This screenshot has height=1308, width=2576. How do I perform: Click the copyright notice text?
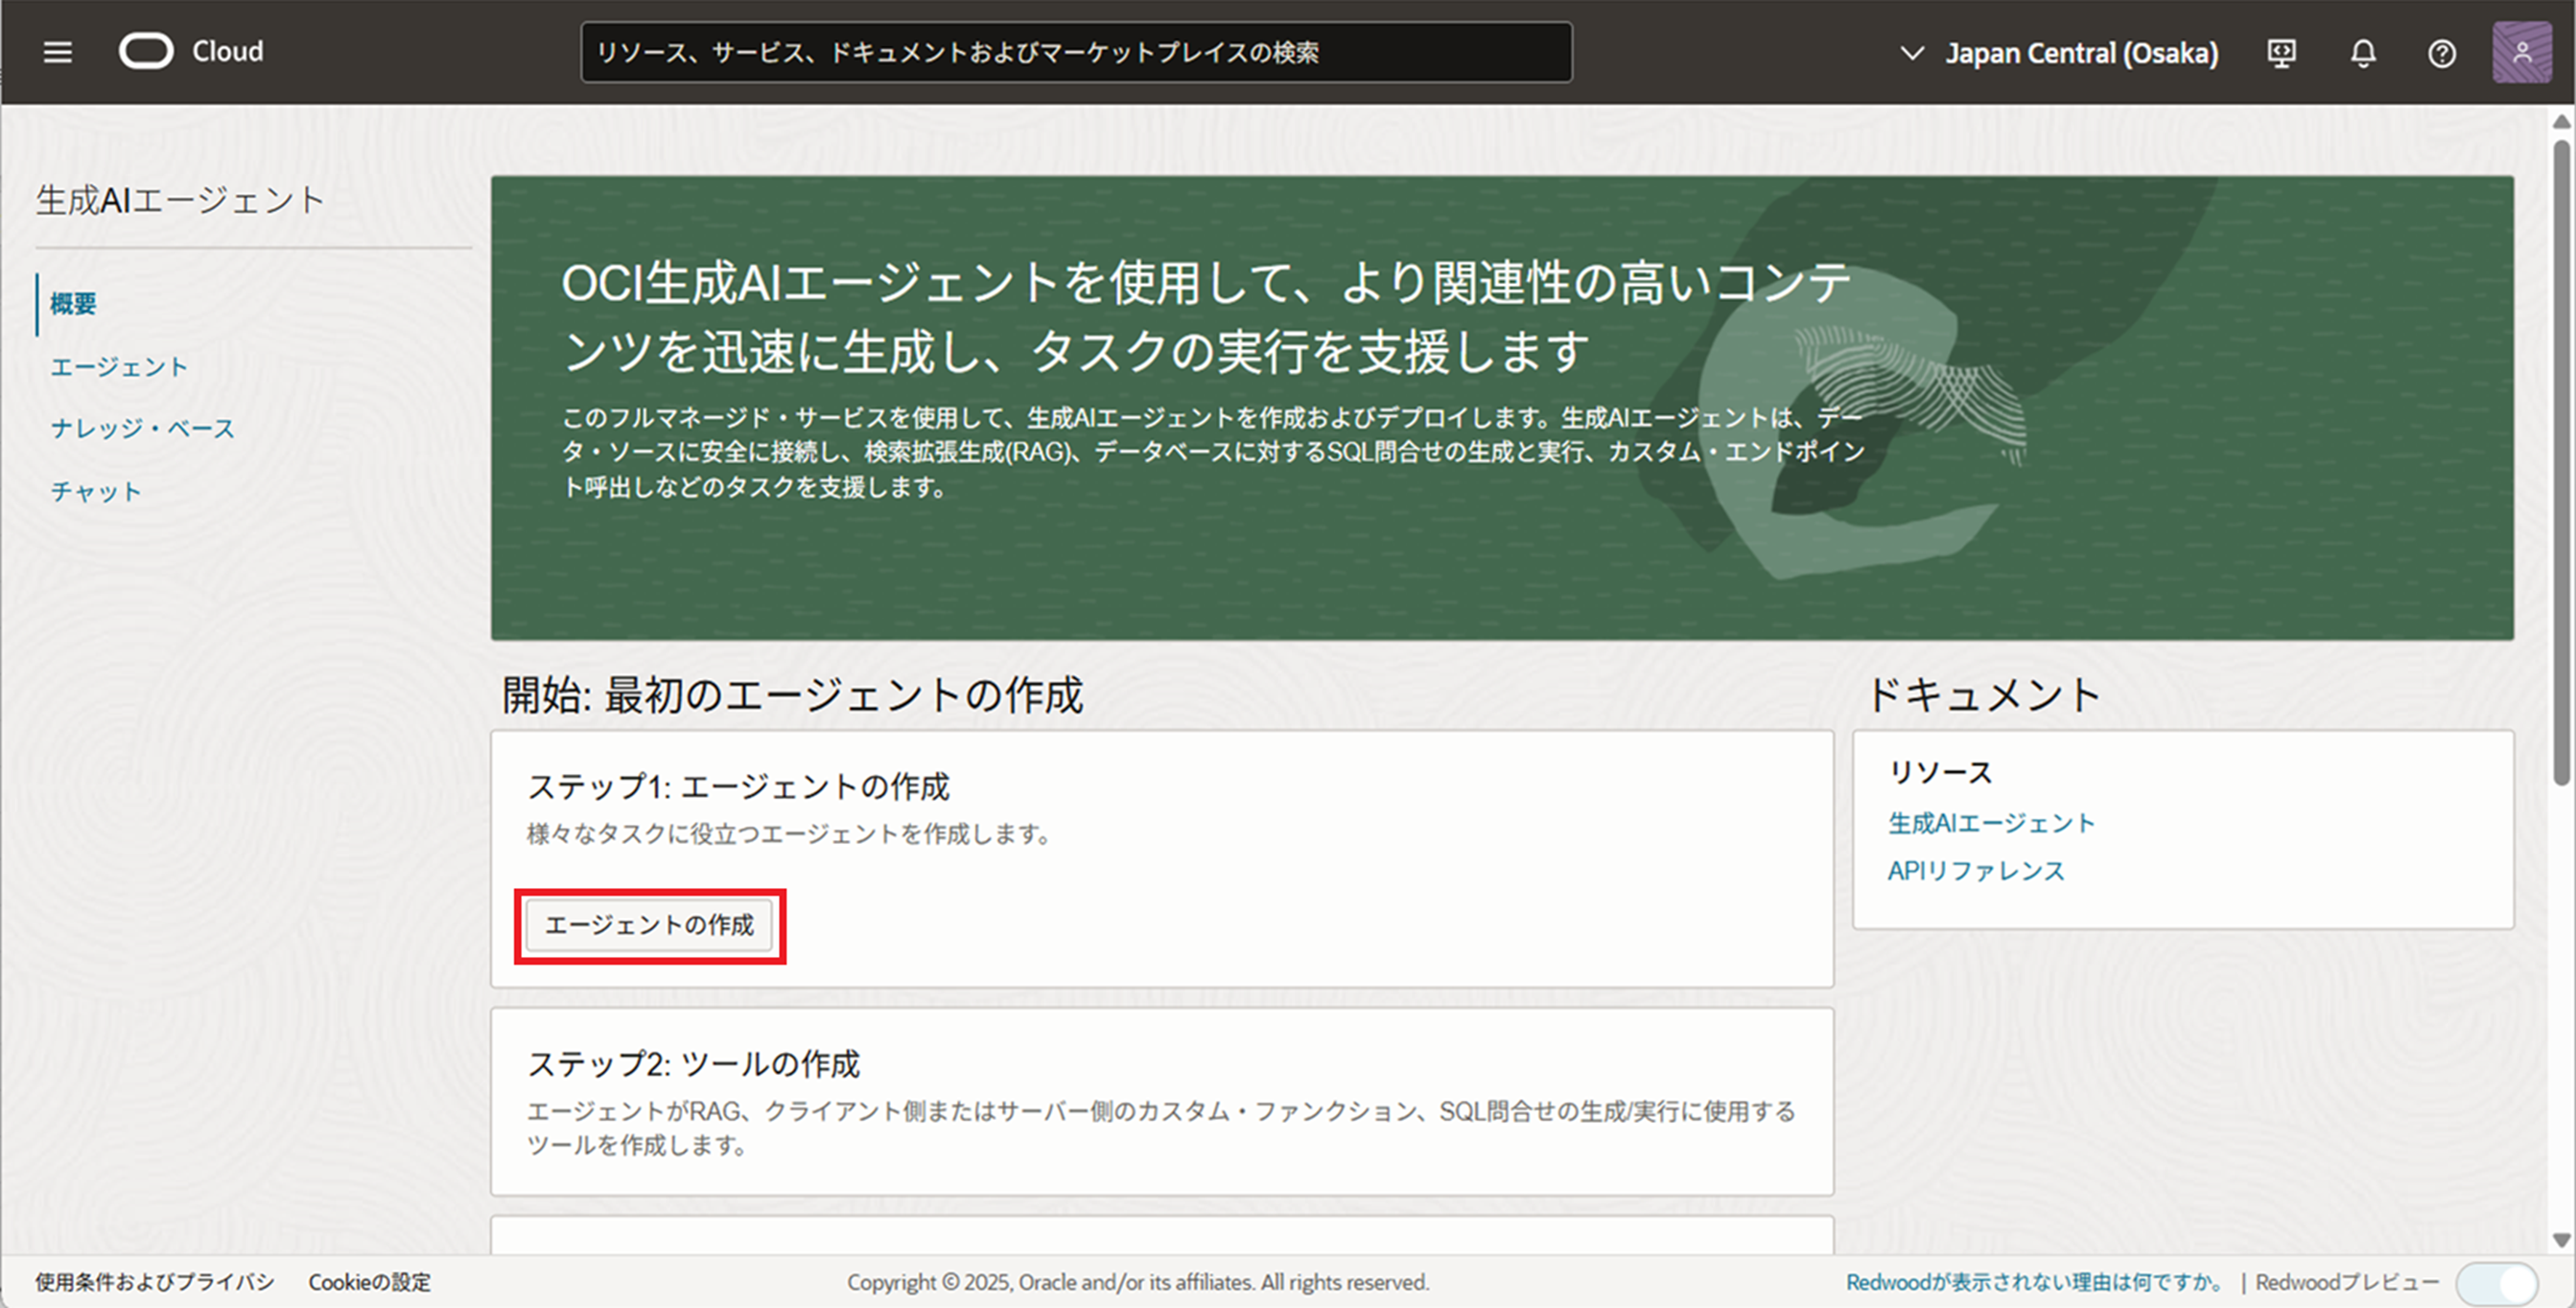pos(1138,1282)
